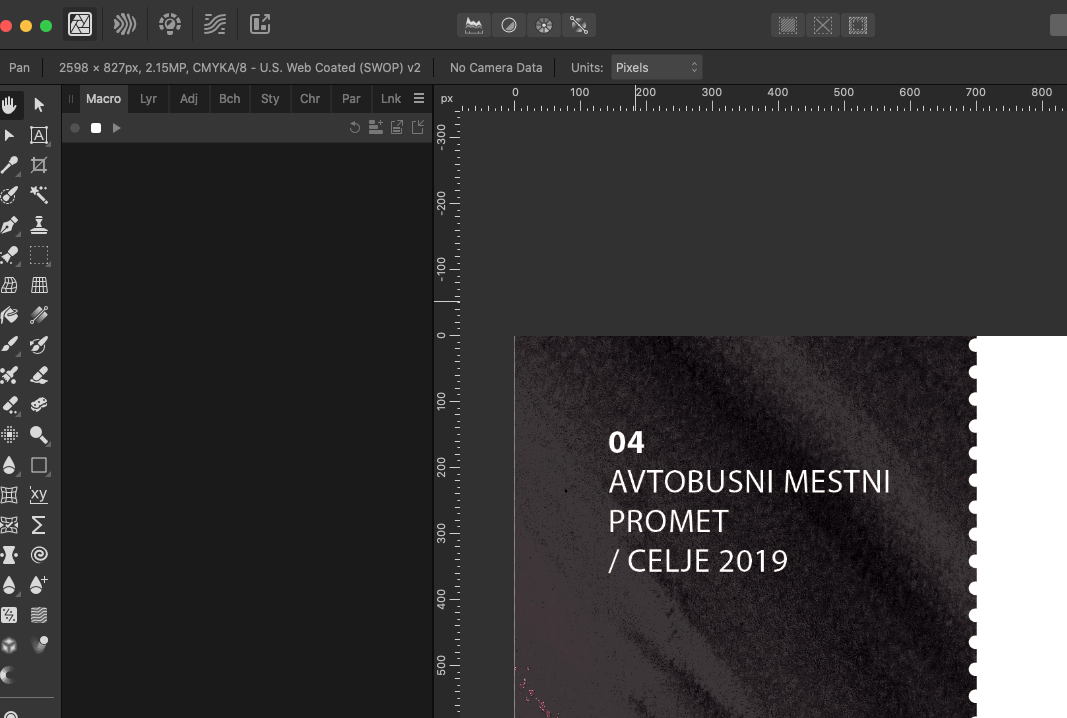This screenshot has height=718, width=1067.
Task: Apply Auto Levels from the toolbar
Action: point(474,26)
